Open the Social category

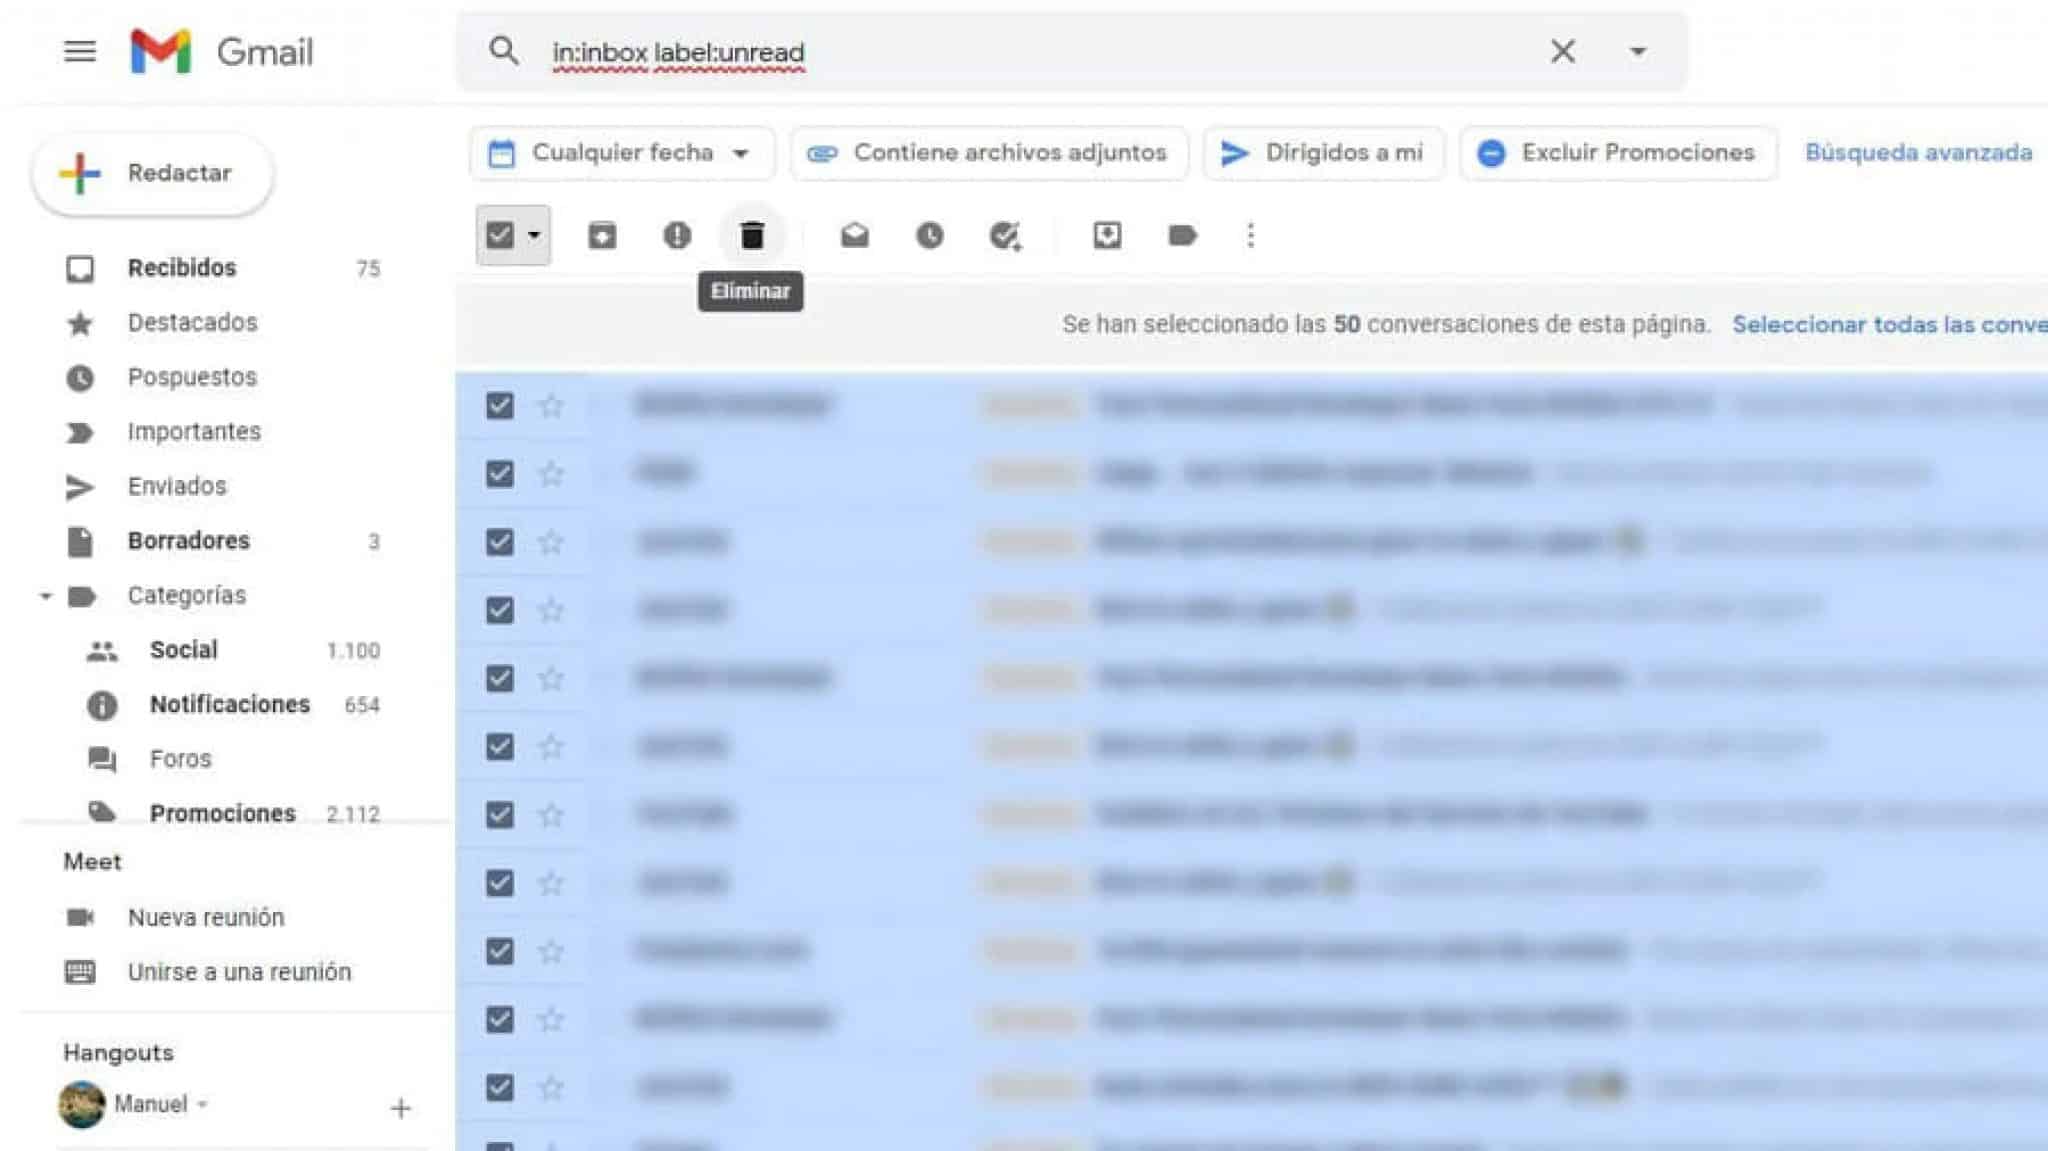(x=183, y=649)
